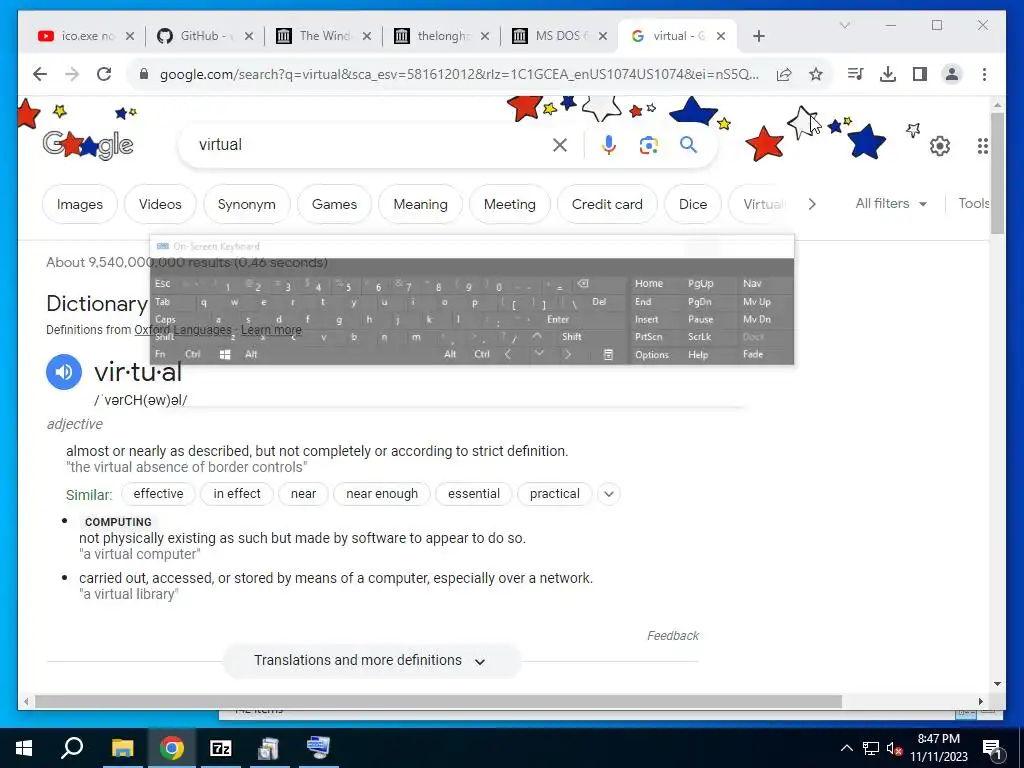This screenshot has height=768, width=1024.
Task: Click the on-screen keyboard menu key
Action: click(608, 355)
